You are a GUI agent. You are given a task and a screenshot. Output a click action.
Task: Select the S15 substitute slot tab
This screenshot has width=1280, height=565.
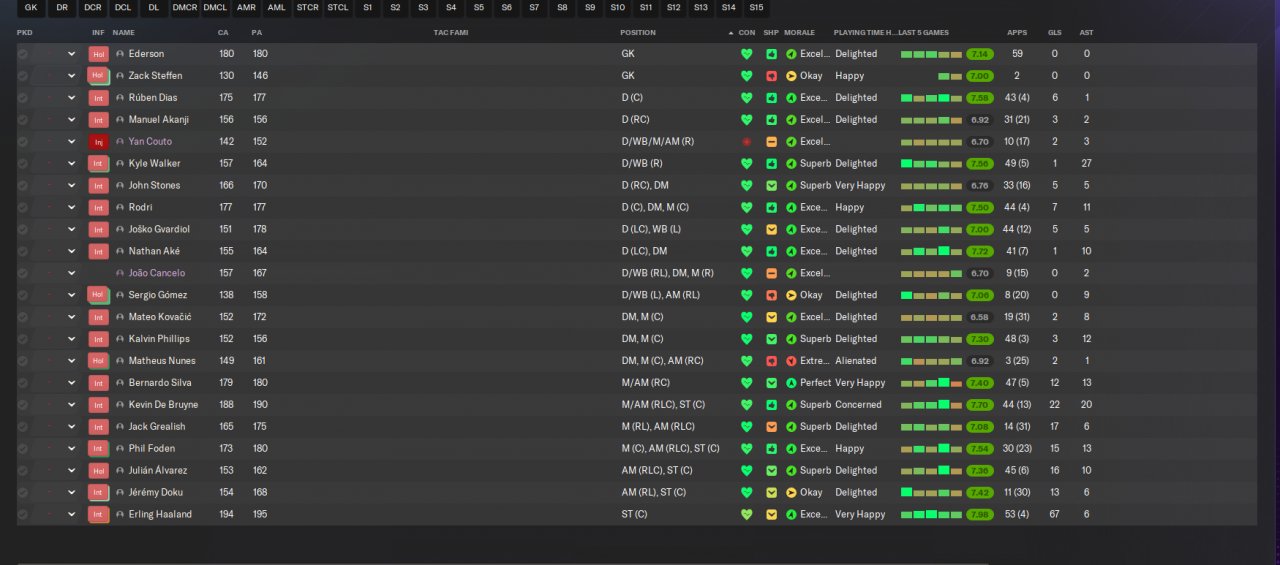coord(756,8)
